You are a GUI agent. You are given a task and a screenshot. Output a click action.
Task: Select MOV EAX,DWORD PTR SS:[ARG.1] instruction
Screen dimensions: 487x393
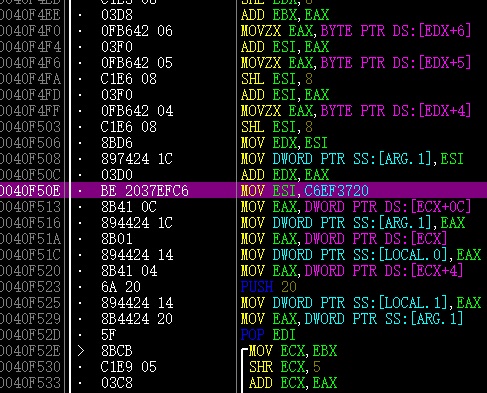(352, 319)
